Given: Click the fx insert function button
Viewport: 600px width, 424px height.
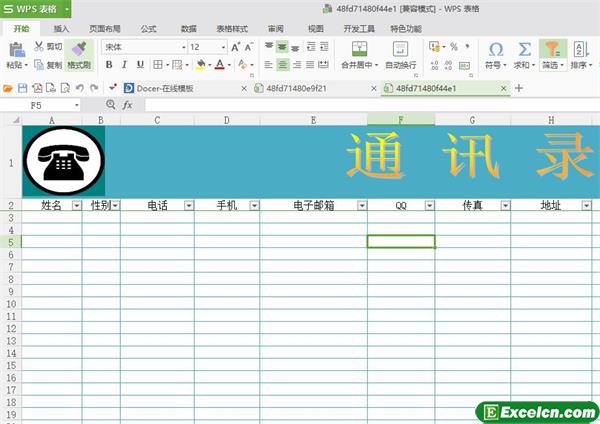Looking at the screenshot, I should point(127,105).
